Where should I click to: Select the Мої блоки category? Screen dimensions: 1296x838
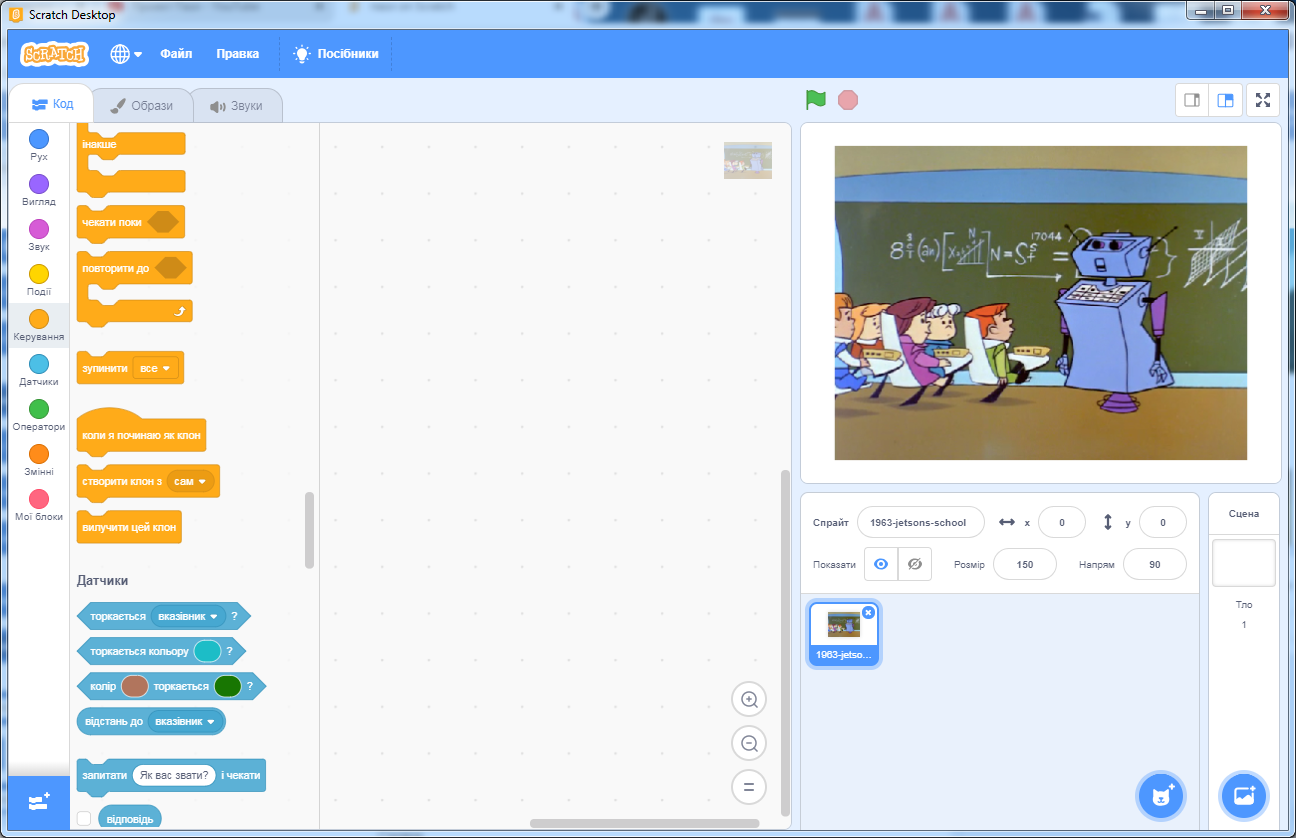(x=39, y=506)
